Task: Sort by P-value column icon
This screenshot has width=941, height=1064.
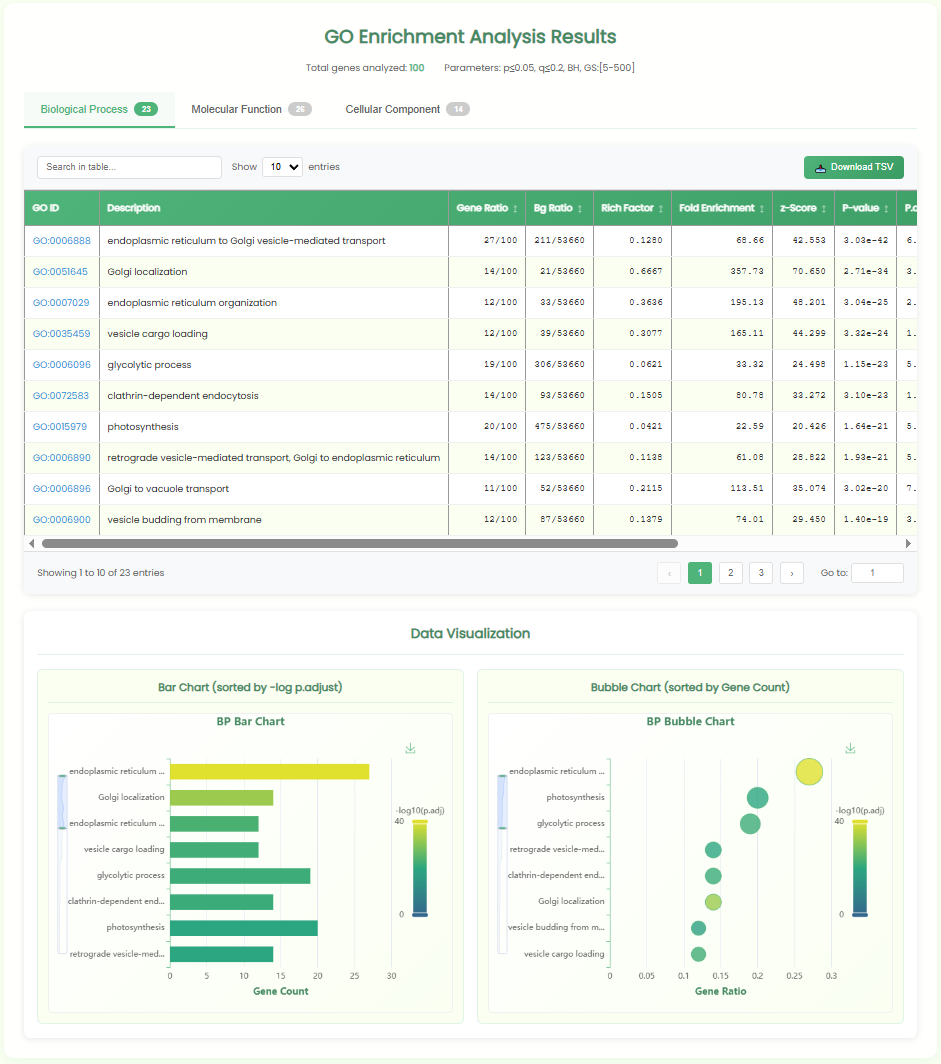Action: [x=886, y=209]
